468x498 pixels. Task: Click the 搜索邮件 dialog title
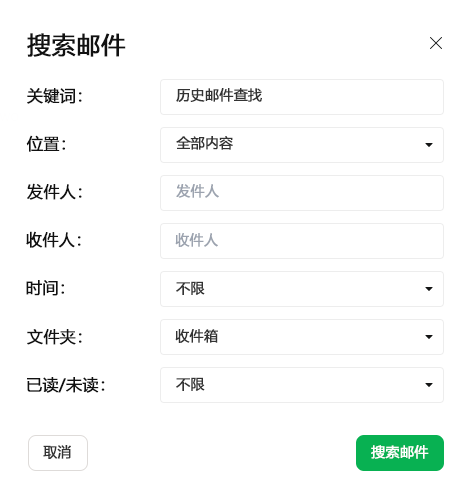pos(76,45)
